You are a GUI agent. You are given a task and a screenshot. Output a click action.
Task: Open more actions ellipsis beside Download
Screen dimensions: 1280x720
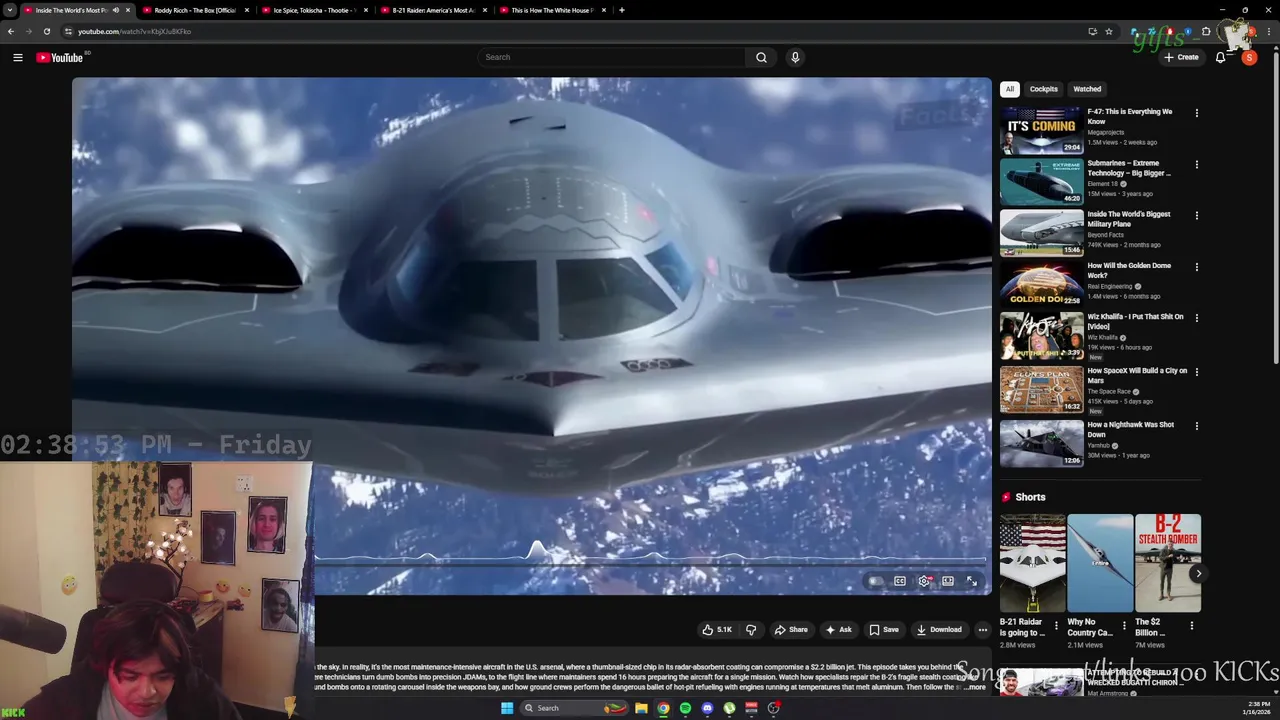[x=983, y=630]
